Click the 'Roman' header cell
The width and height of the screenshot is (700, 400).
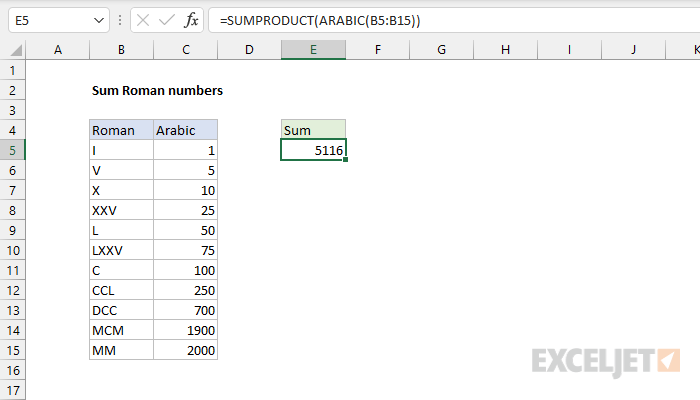(121, 130)
